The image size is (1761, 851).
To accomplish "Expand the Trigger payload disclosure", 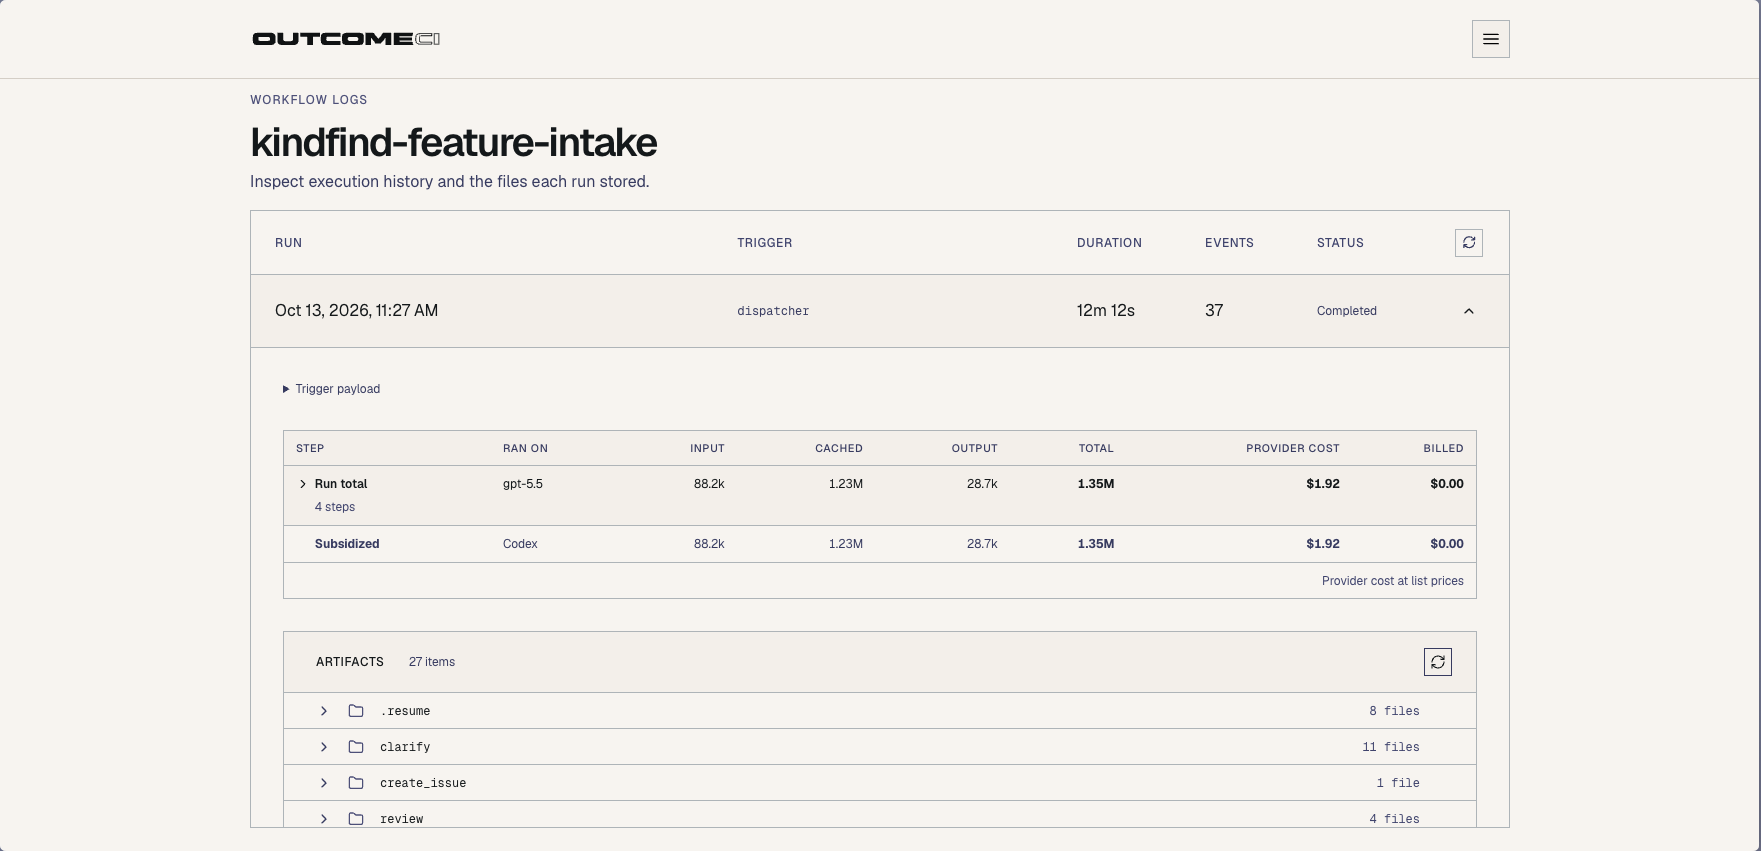I will [x=332, y=389].
